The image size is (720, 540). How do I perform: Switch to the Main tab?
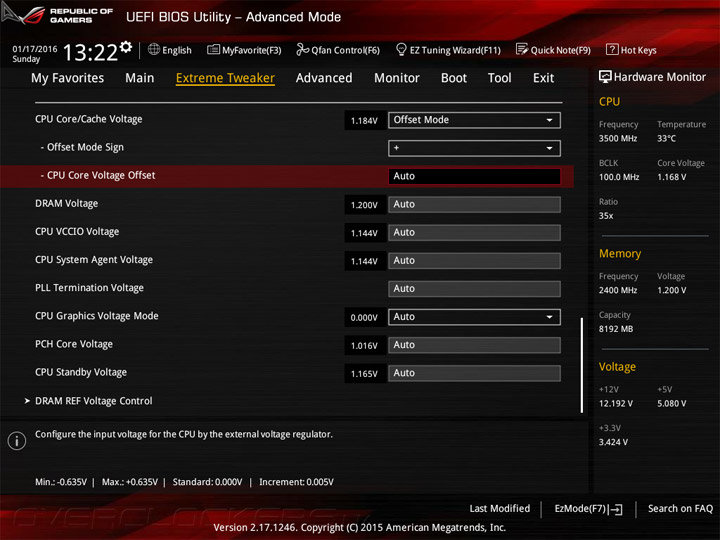coord(140,78)
